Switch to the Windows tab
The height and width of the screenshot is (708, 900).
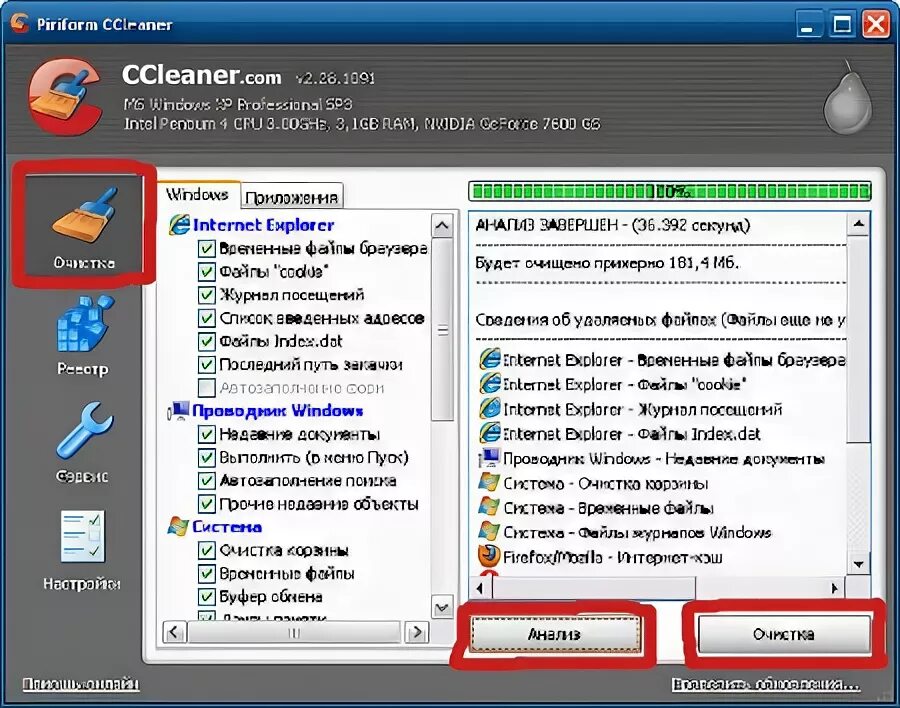click(x=198, y=195)
